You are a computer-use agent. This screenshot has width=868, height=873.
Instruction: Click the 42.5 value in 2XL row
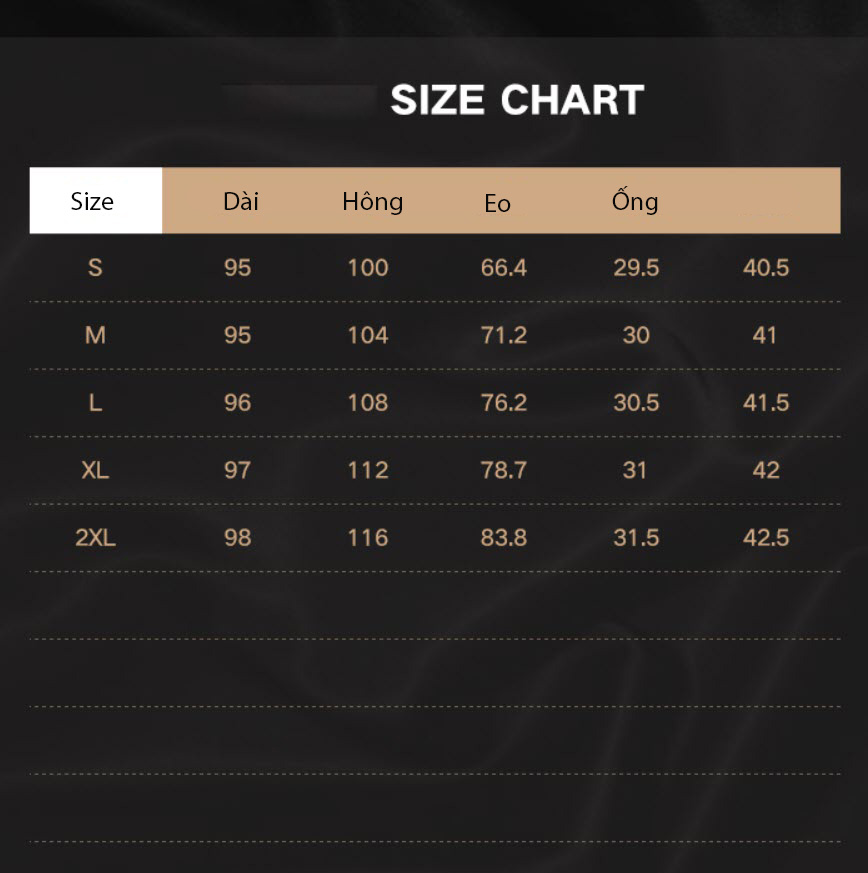(x=766, y=538)
